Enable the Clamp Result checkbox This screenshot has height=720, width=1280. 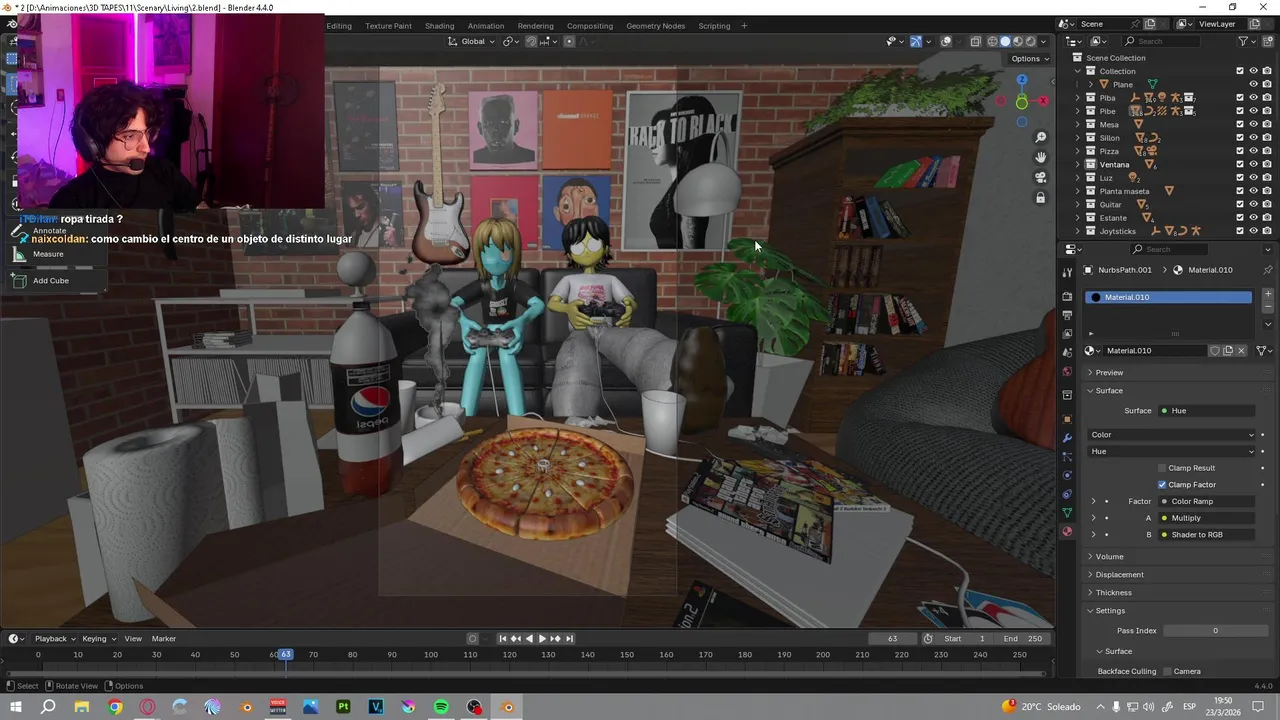pyautogui.click(x=1162, y=468)
